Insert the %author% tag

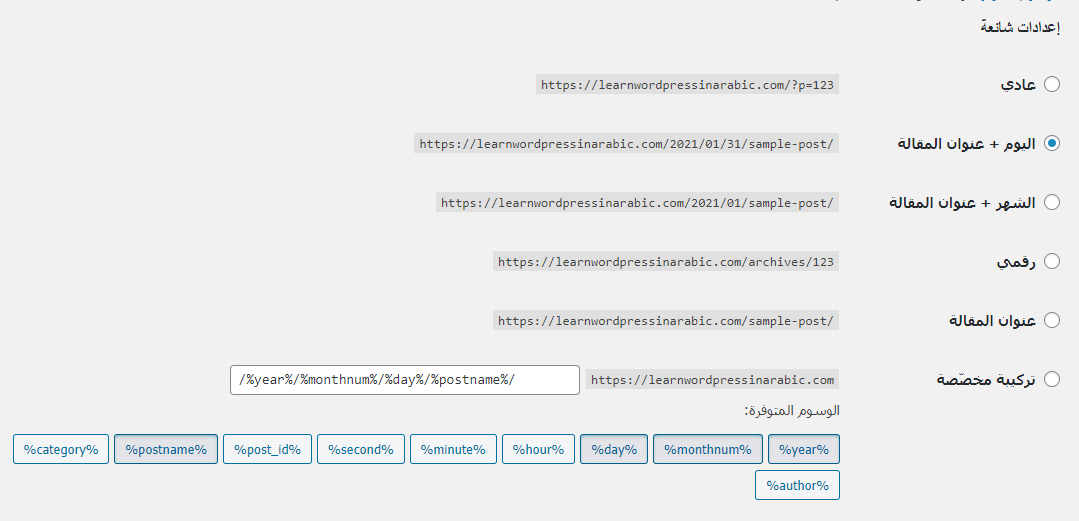click(798, 485)
